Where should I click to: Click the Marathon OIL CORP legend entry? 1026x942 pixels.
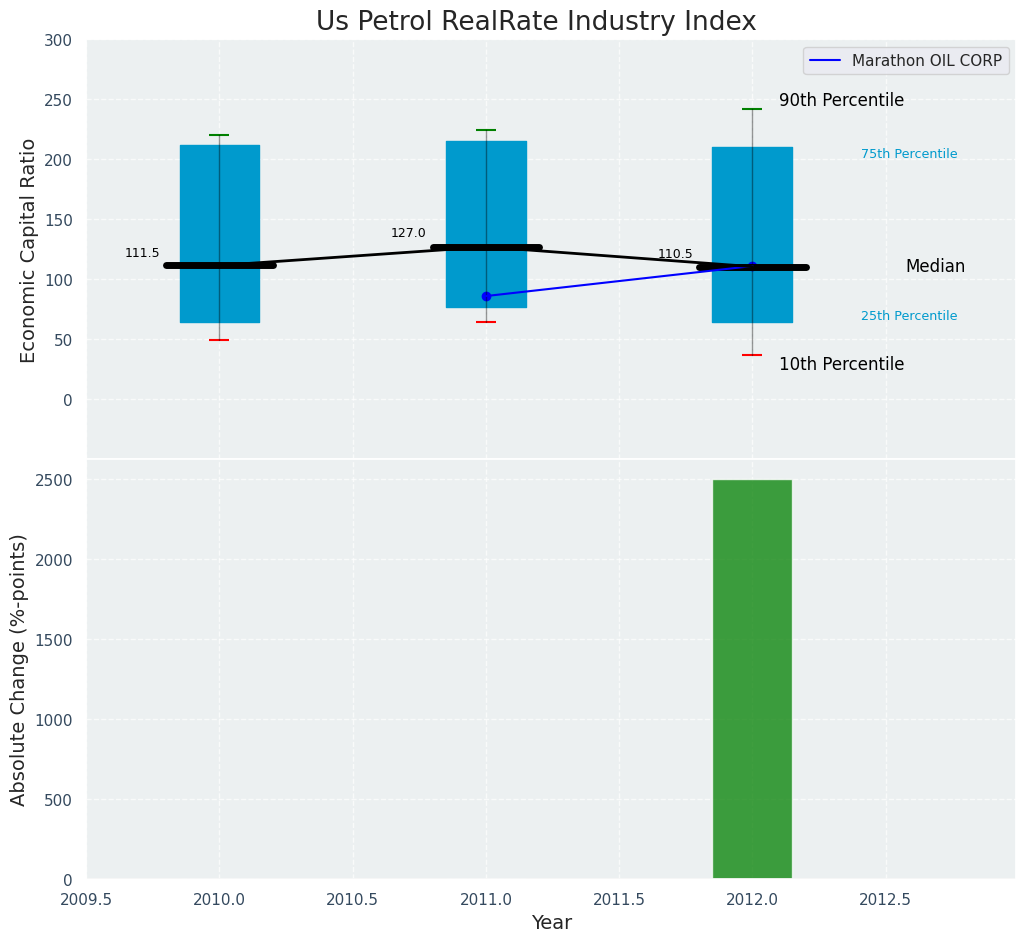point(925,61)
